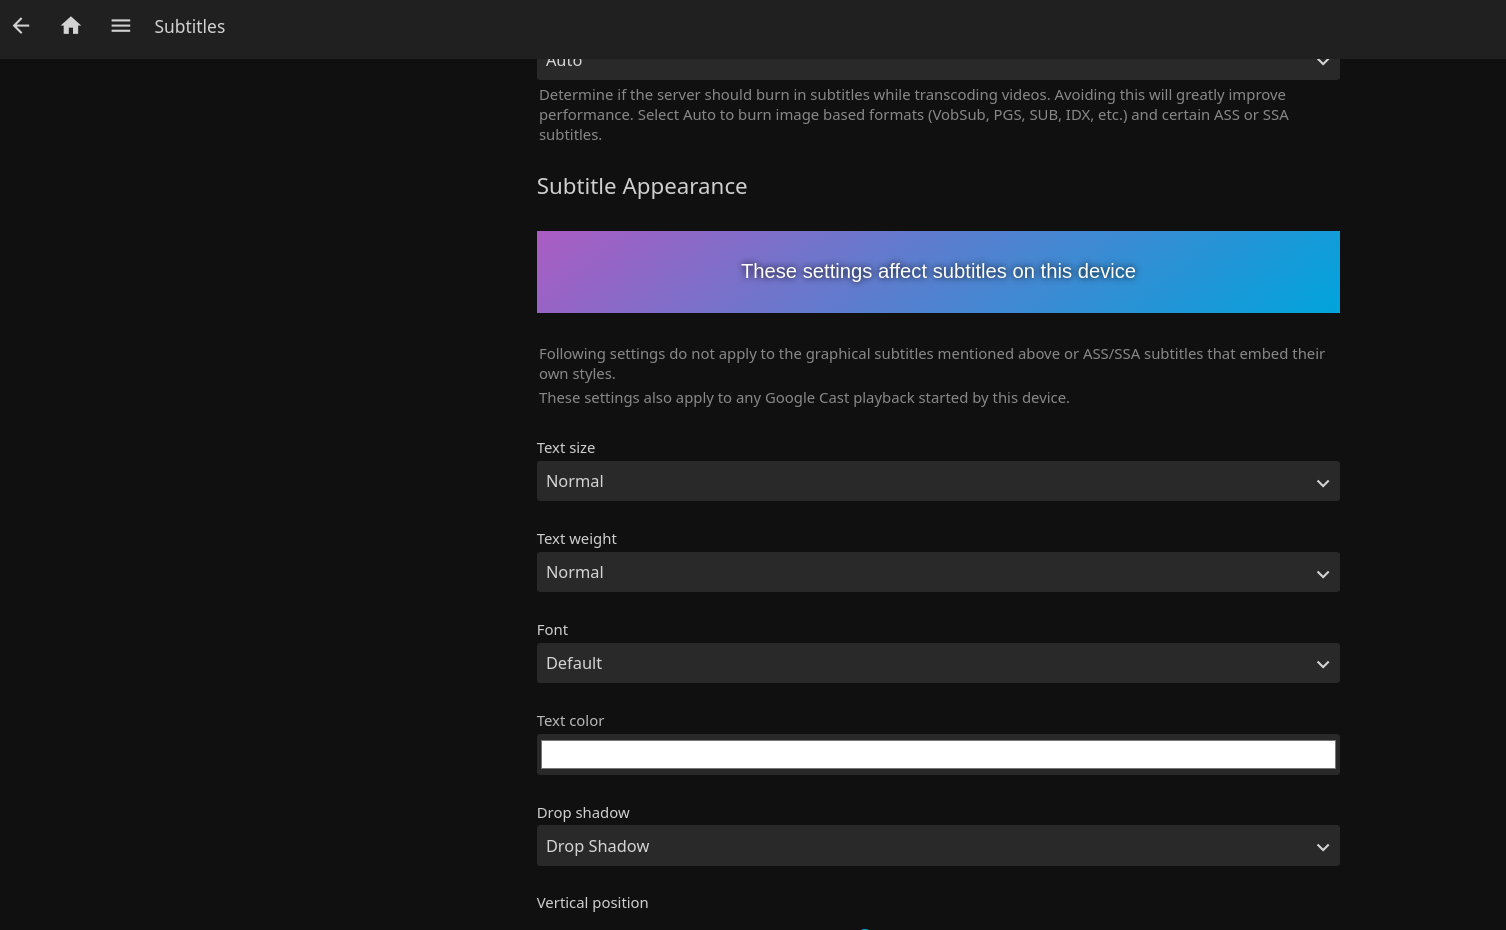This screenshot has width=1506, height=930.
Task: Expand the Font dropdown showing Default
Action: point(937,663)
